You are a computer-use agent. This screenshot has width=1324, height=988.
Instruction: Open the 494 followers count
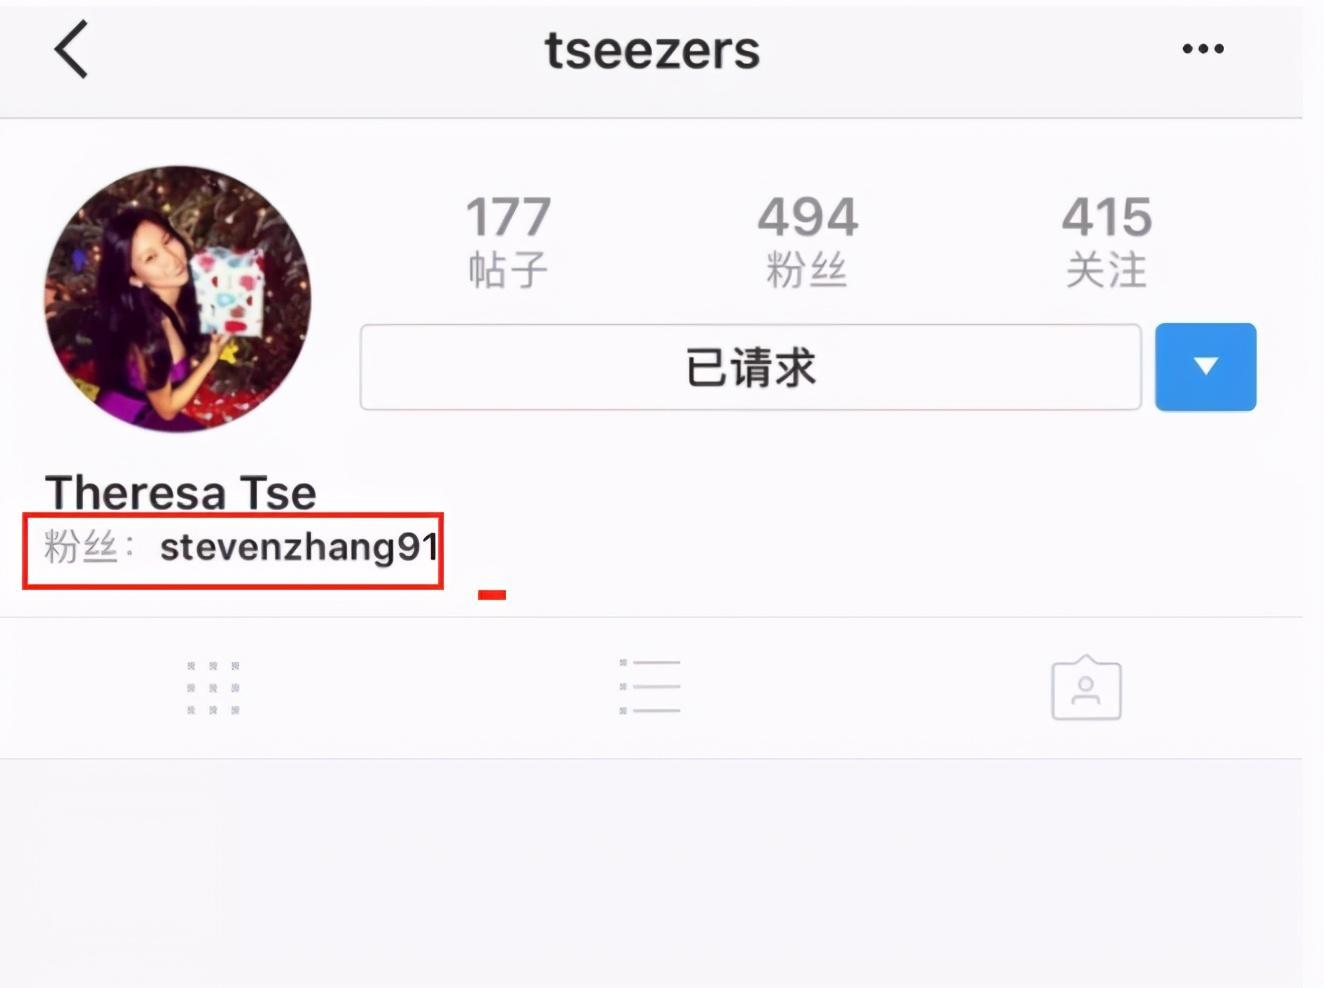click(807, 217)
